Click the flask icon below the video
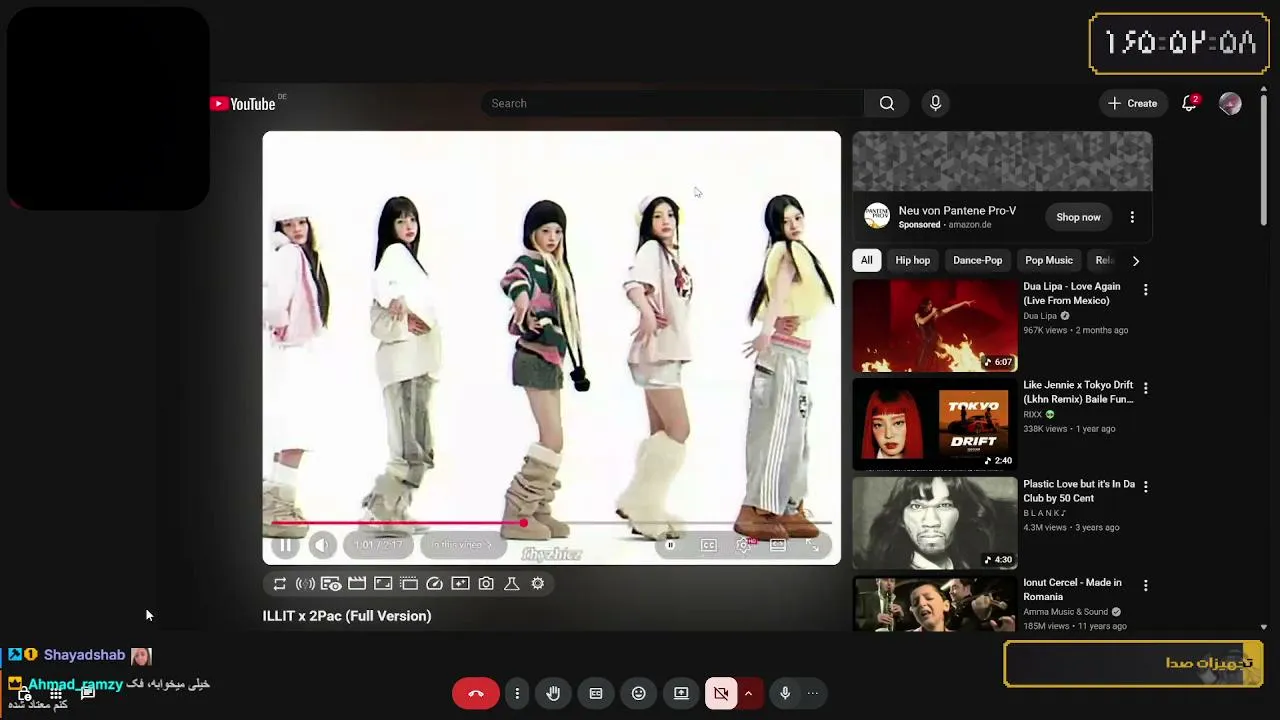Viewport: 1280px width, 720px height. point(512,584)
